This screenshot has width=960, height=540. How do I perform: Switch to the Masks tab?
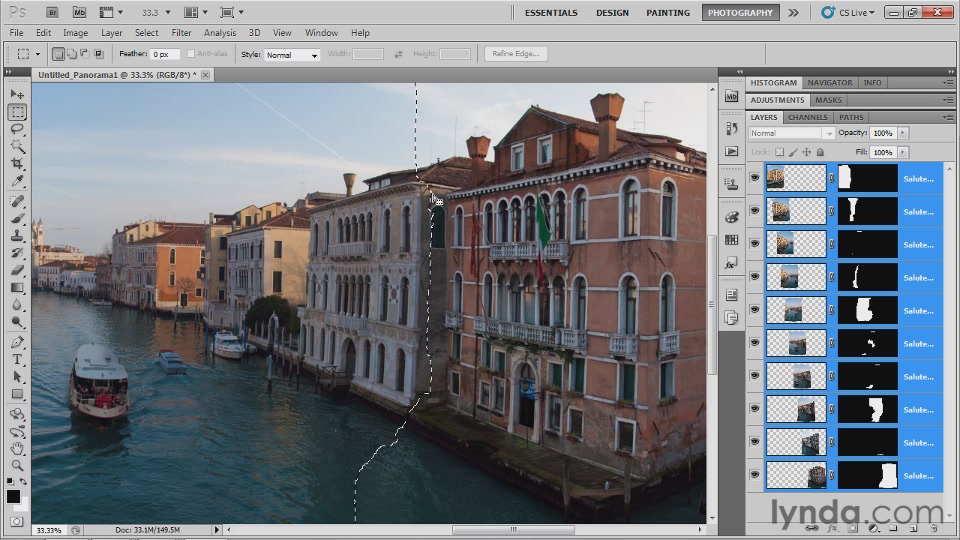pos(828,100)
